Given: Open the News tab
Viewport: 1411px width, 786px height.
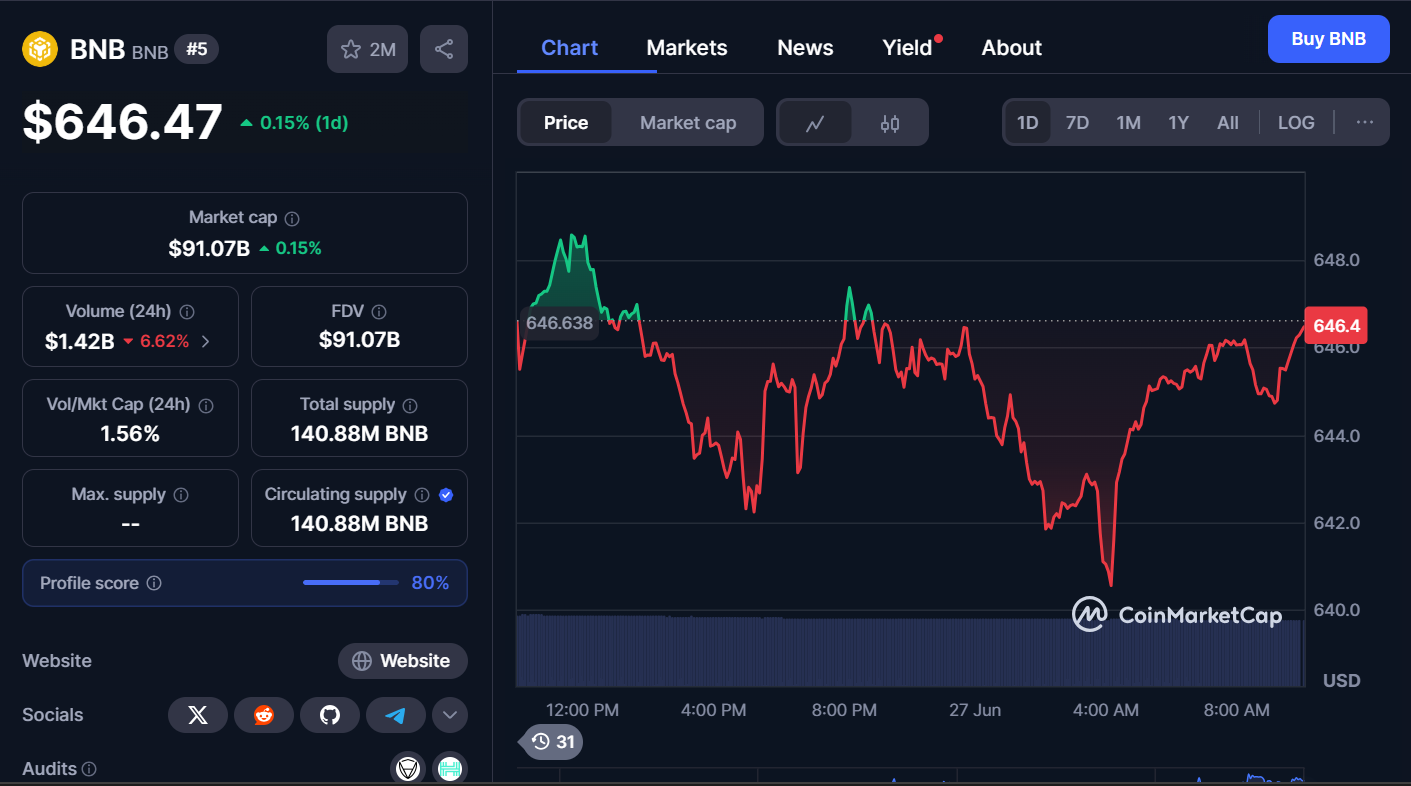Looking at the screenshot, I should pos(805,48).
